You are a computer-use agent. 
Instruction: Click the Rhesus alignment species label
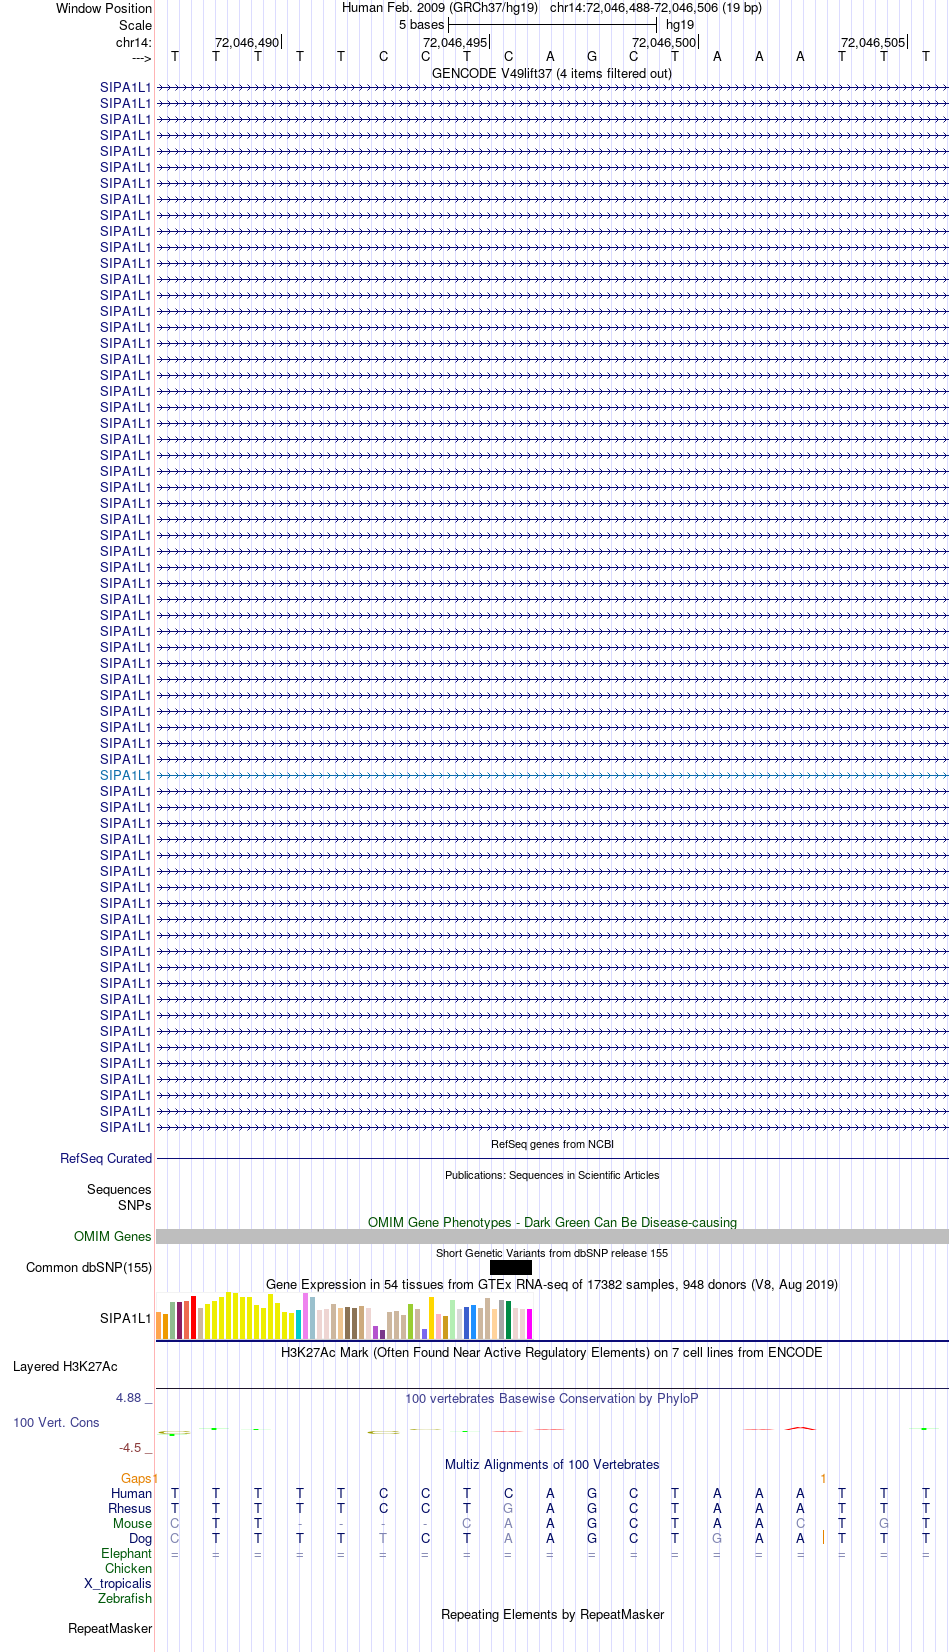tap(130, 1509)
